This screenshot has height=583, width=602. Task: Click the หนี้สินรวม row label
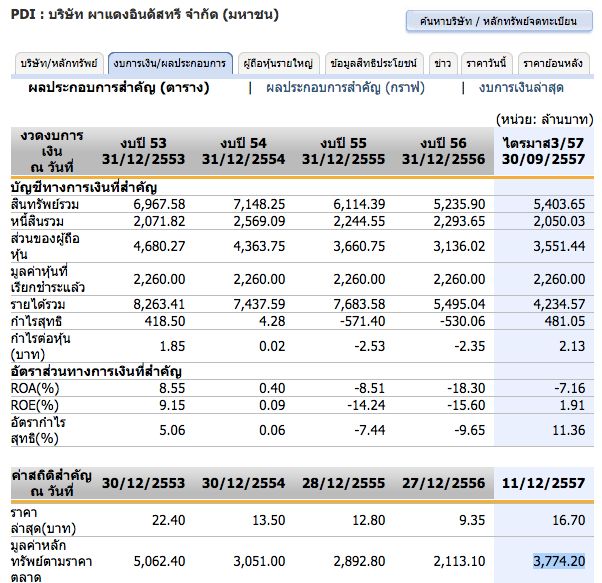click(37, 221)
